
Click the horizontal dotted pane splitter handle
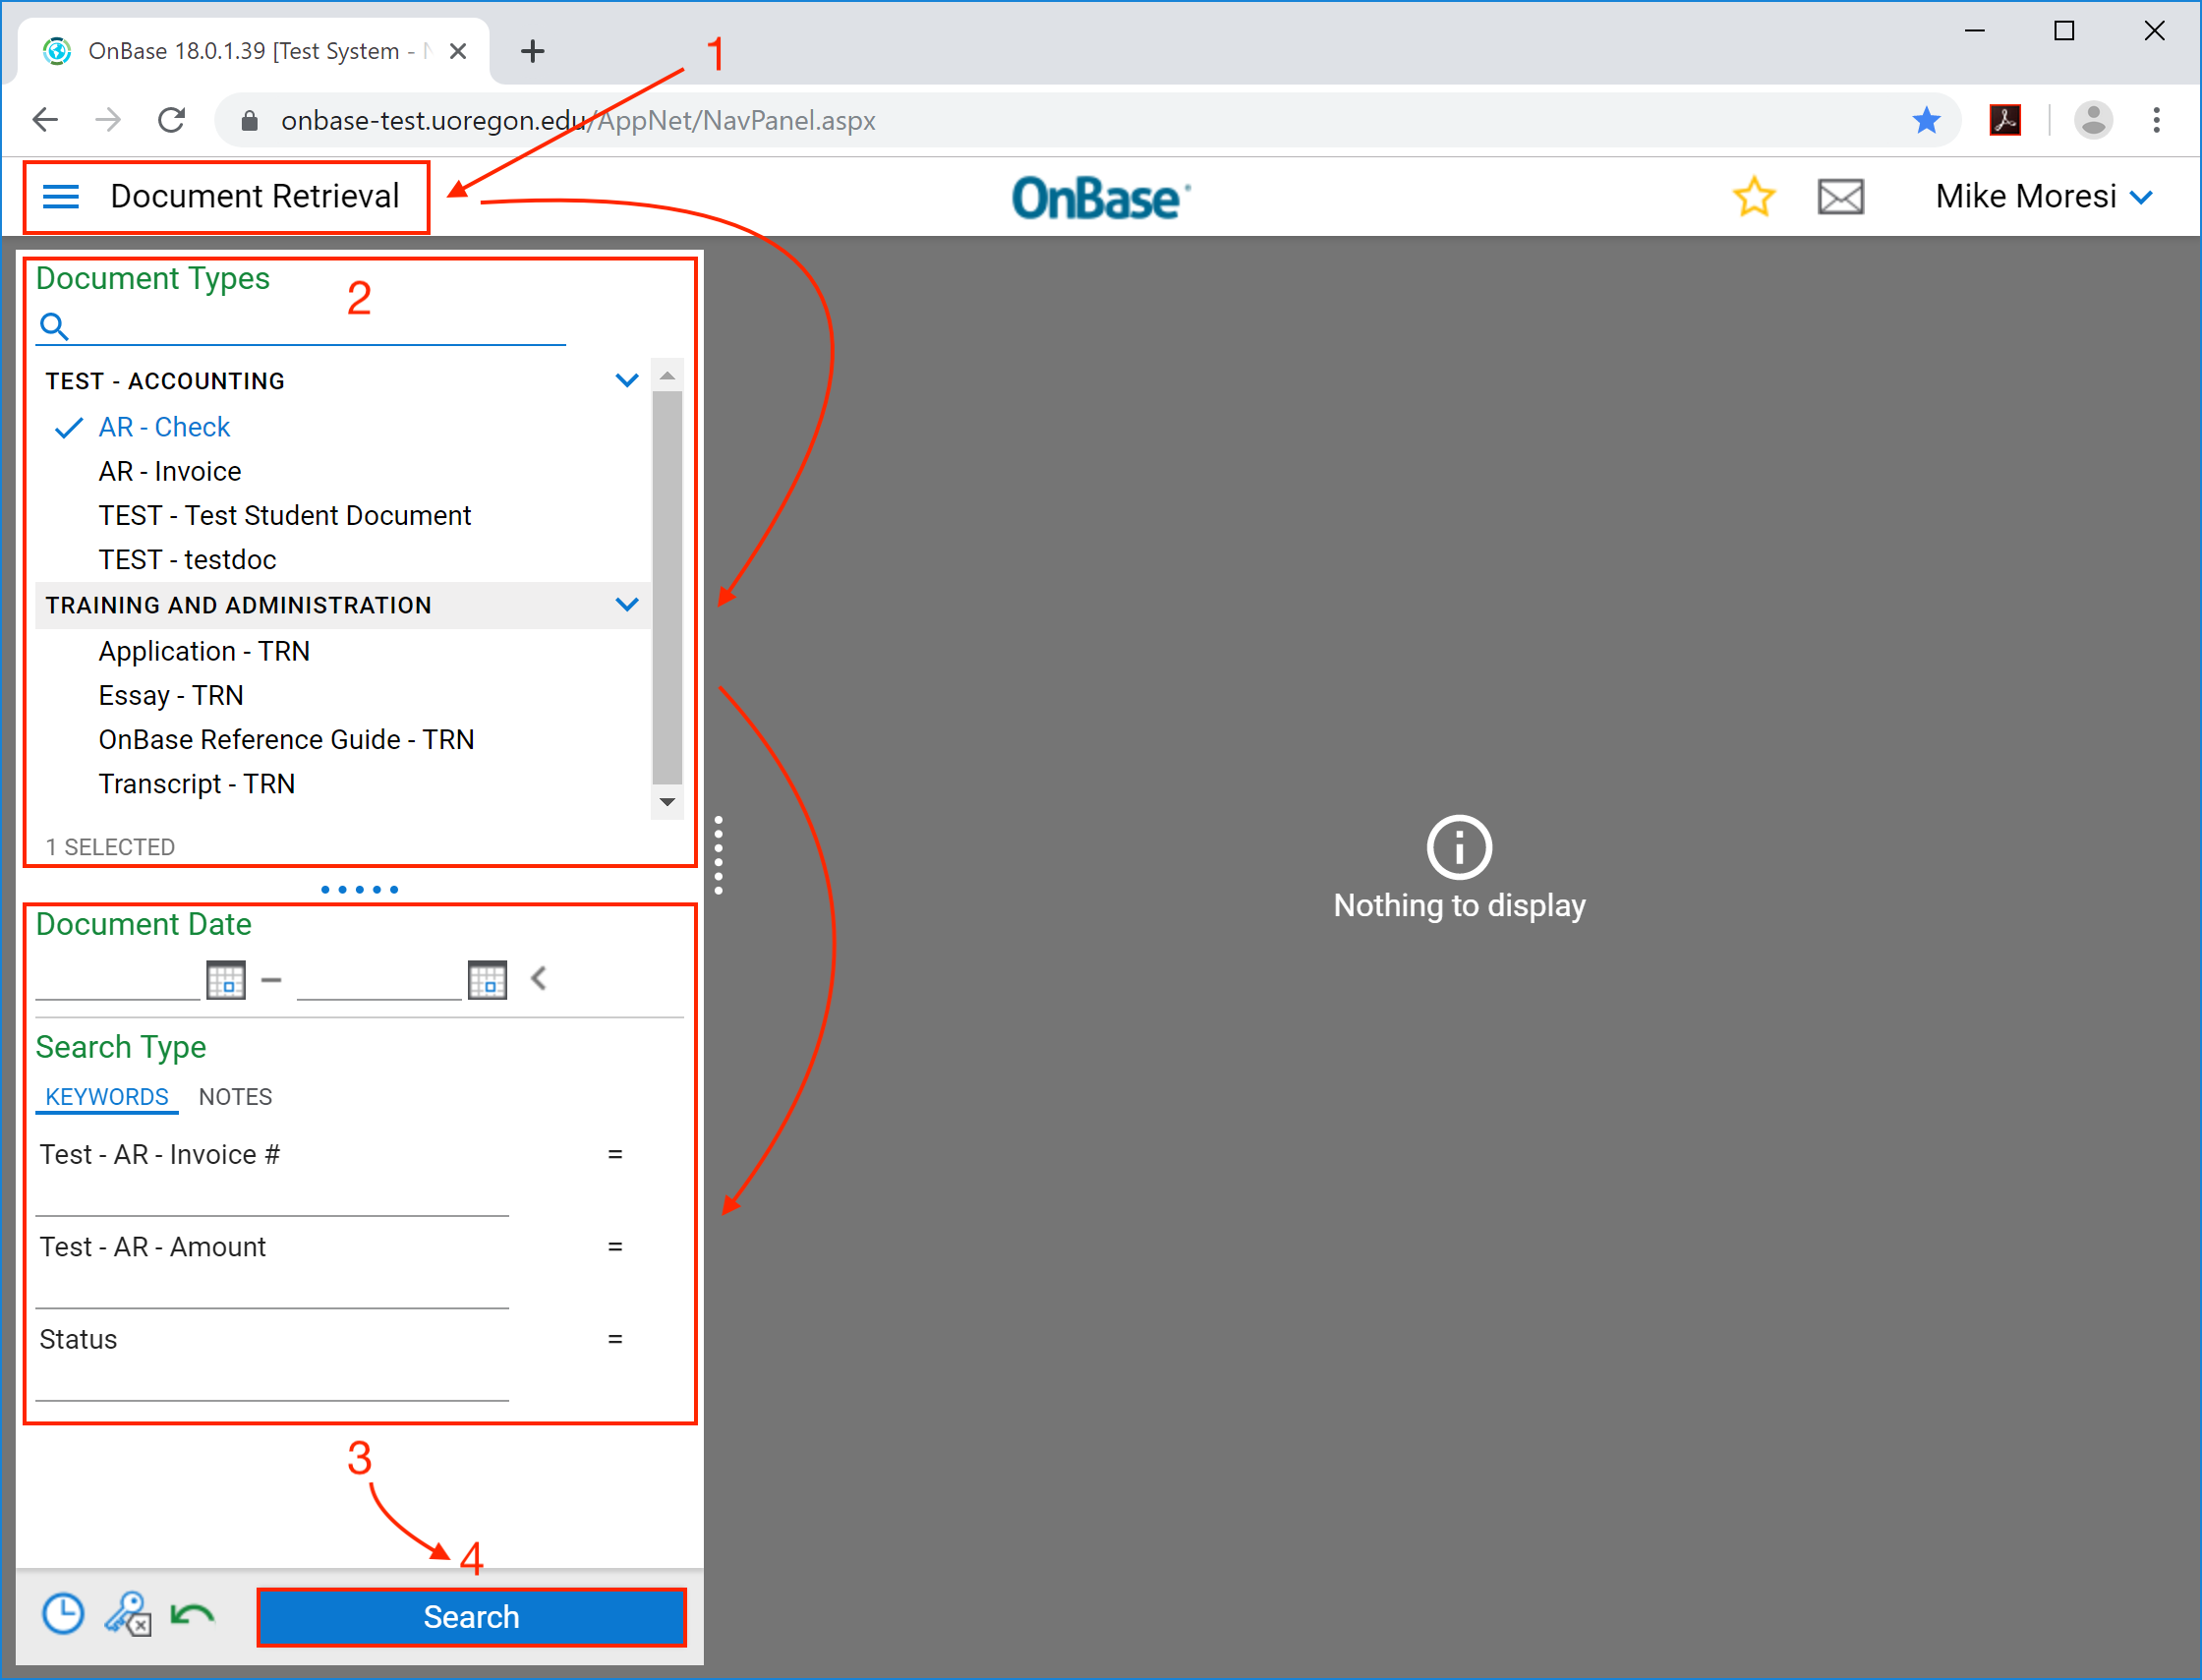point(359,889)
